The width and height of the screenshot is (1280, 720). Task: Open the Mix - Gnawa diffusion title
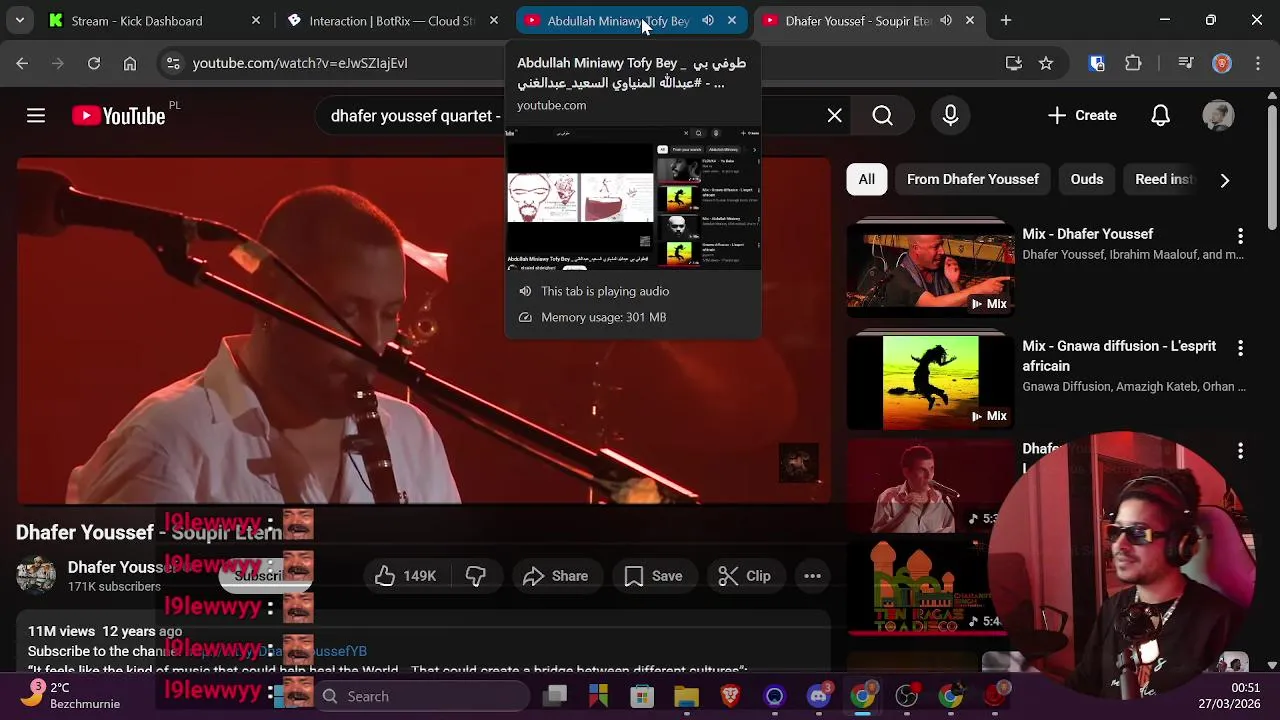point(1119,356)
